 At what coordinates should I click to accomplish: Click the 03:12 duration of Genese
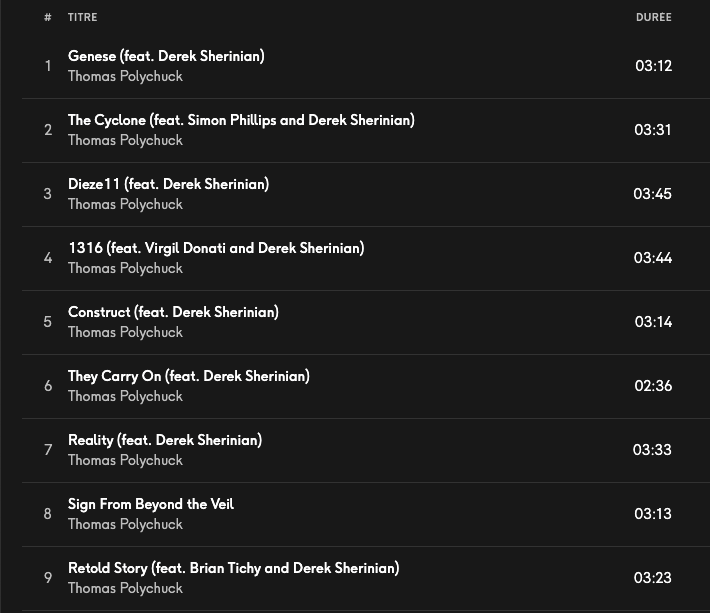[653, 66]
